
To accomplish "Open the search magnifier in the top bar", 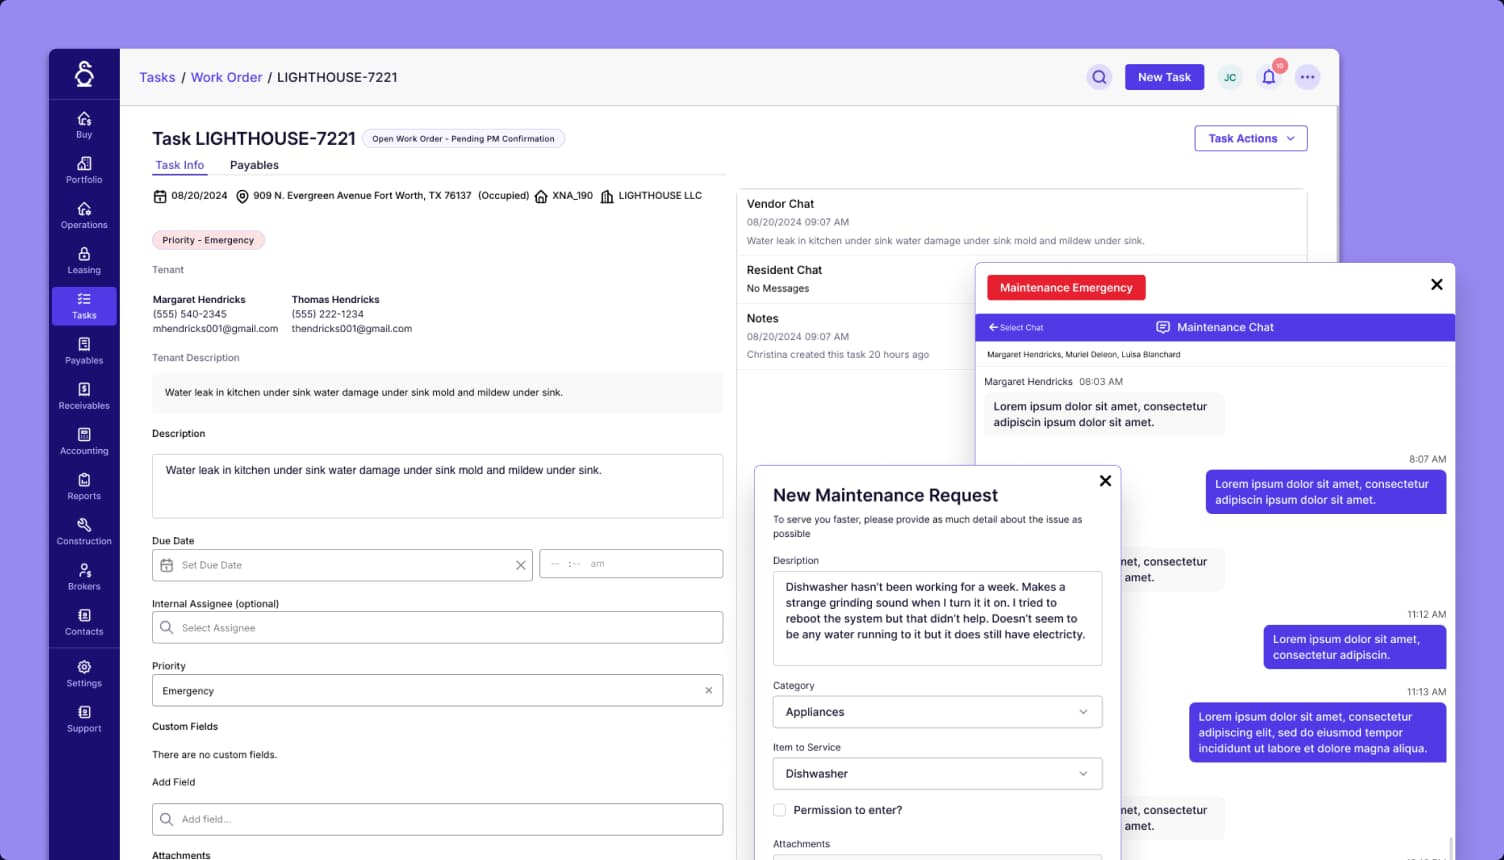I will [1099, 76].
